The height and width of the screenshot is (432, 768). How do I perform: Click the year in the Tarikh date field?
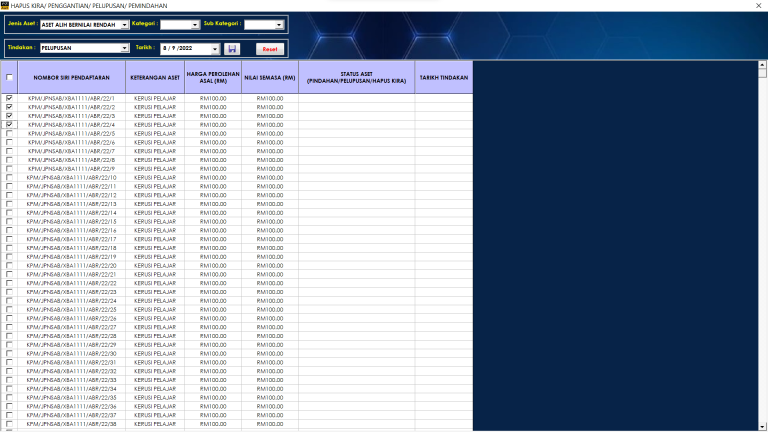coord(187,48)
